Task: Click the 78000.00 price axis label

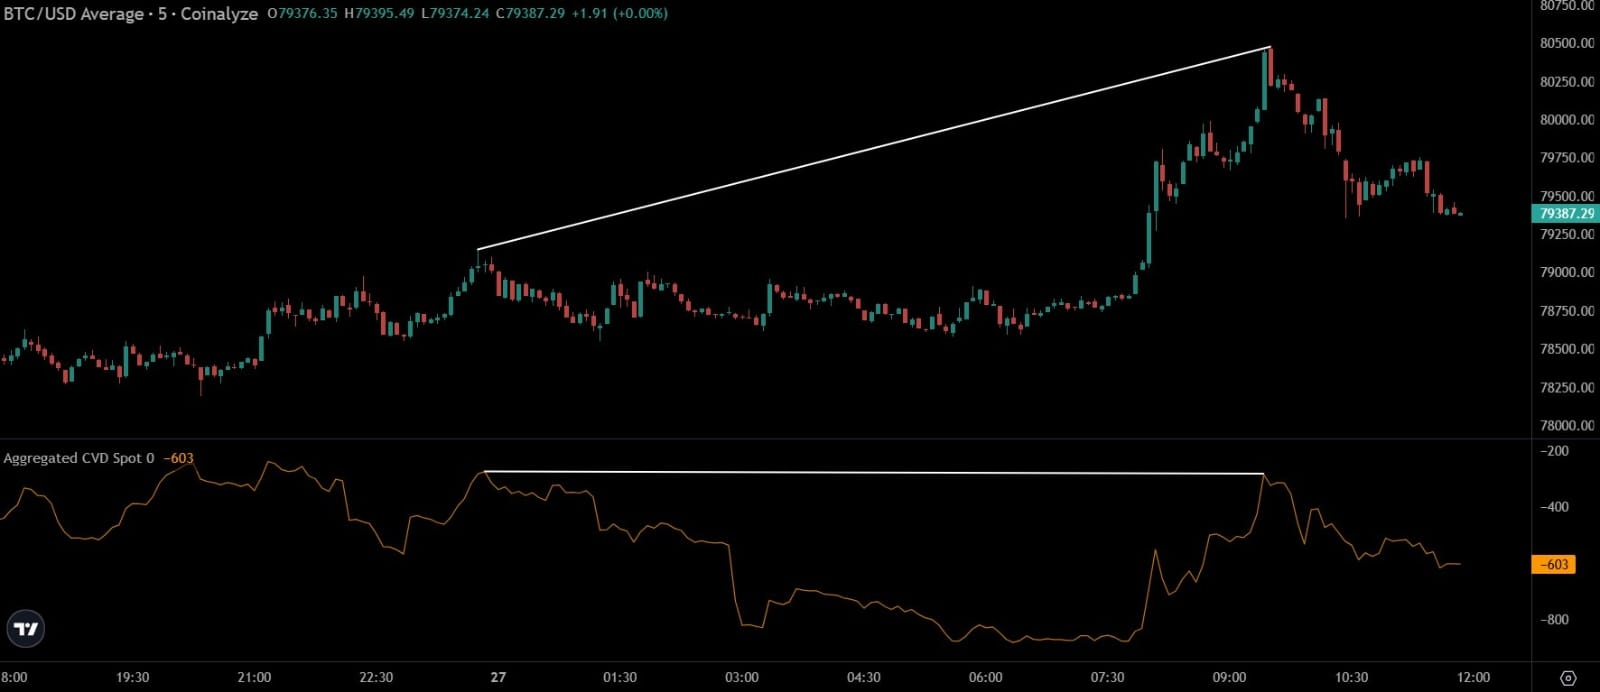Action: click(x=1567, y=425)
